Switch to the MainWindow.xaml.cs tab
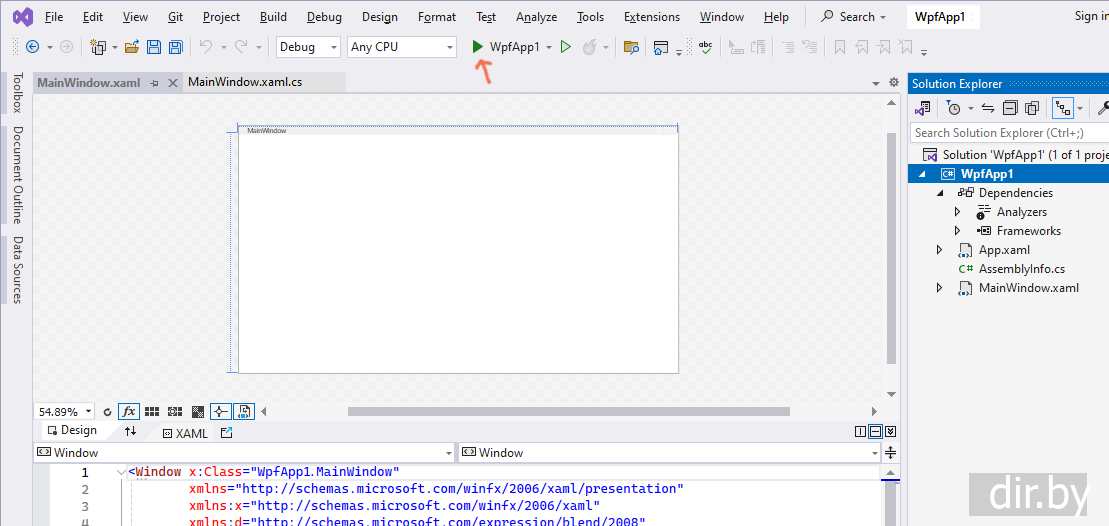The image size is (1109, 526). [245, 82]
